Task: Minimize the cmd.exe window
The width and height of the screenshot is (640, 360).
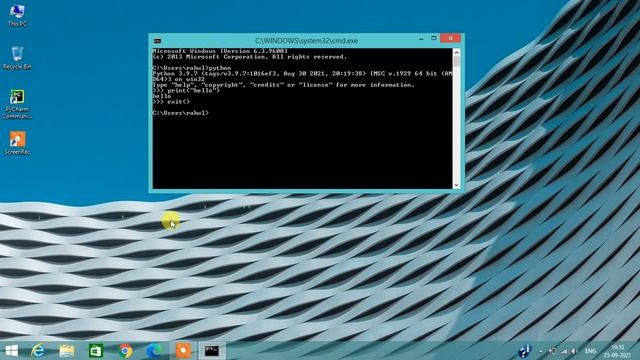Action: point(421,39)
